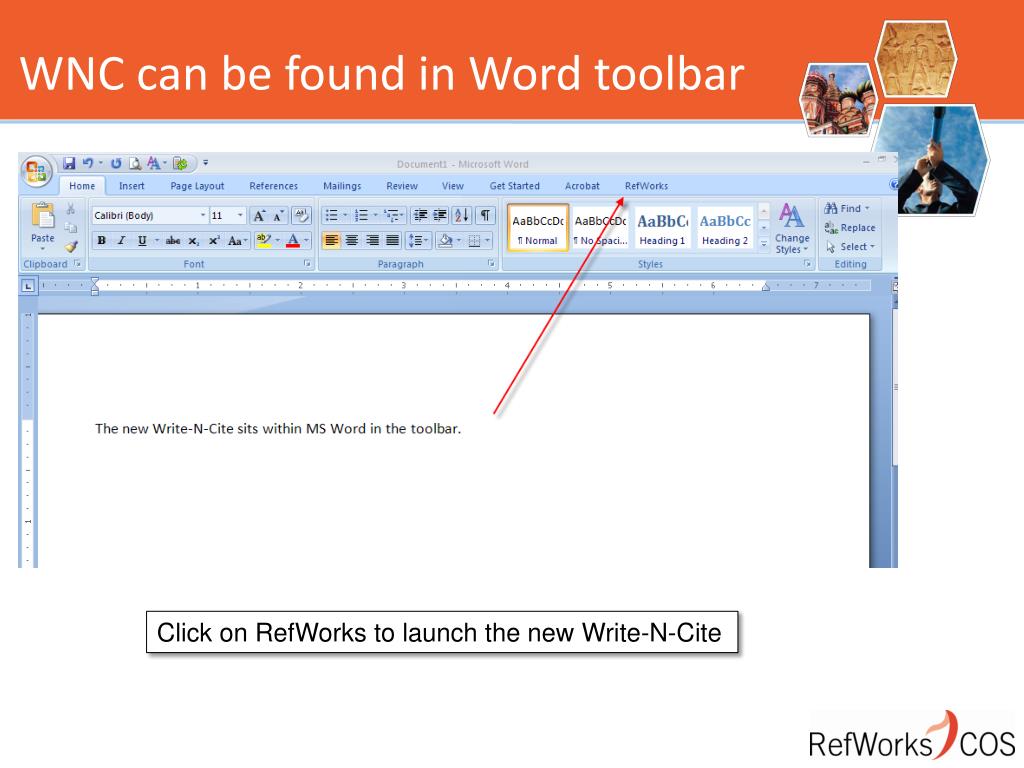Screen dimensions: 1024x768
Task: Go to the Review tab
Action: click(x=402, y=186)
